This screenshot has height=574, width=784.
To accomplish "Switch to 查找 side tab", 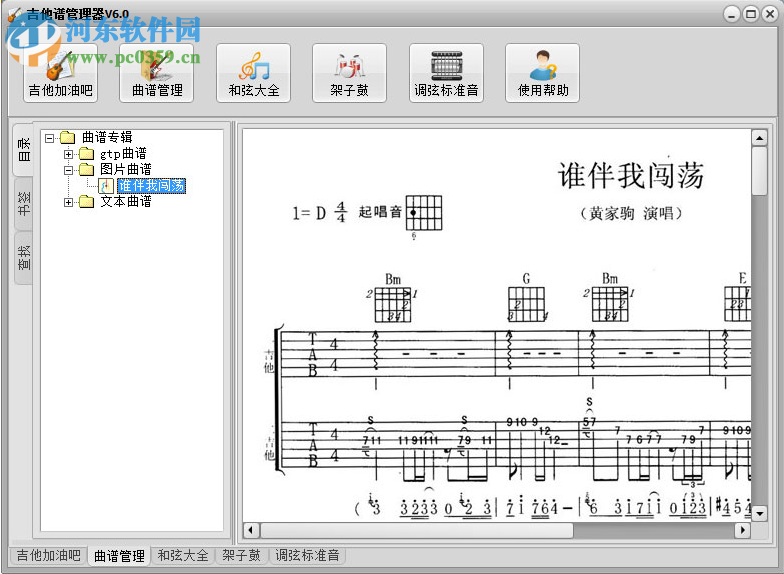I will point(24,258).
